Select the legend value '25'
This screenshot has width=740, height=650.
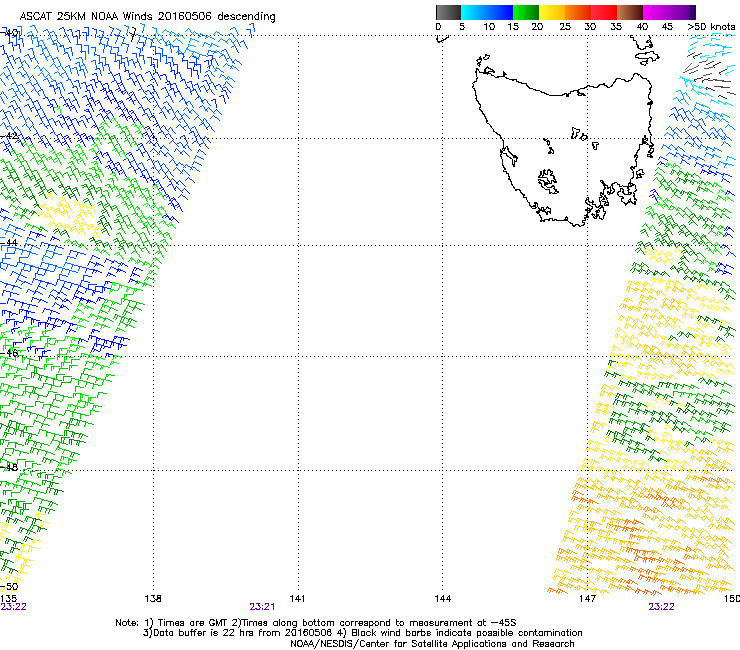pyautogui.click(x=565, y=27)
